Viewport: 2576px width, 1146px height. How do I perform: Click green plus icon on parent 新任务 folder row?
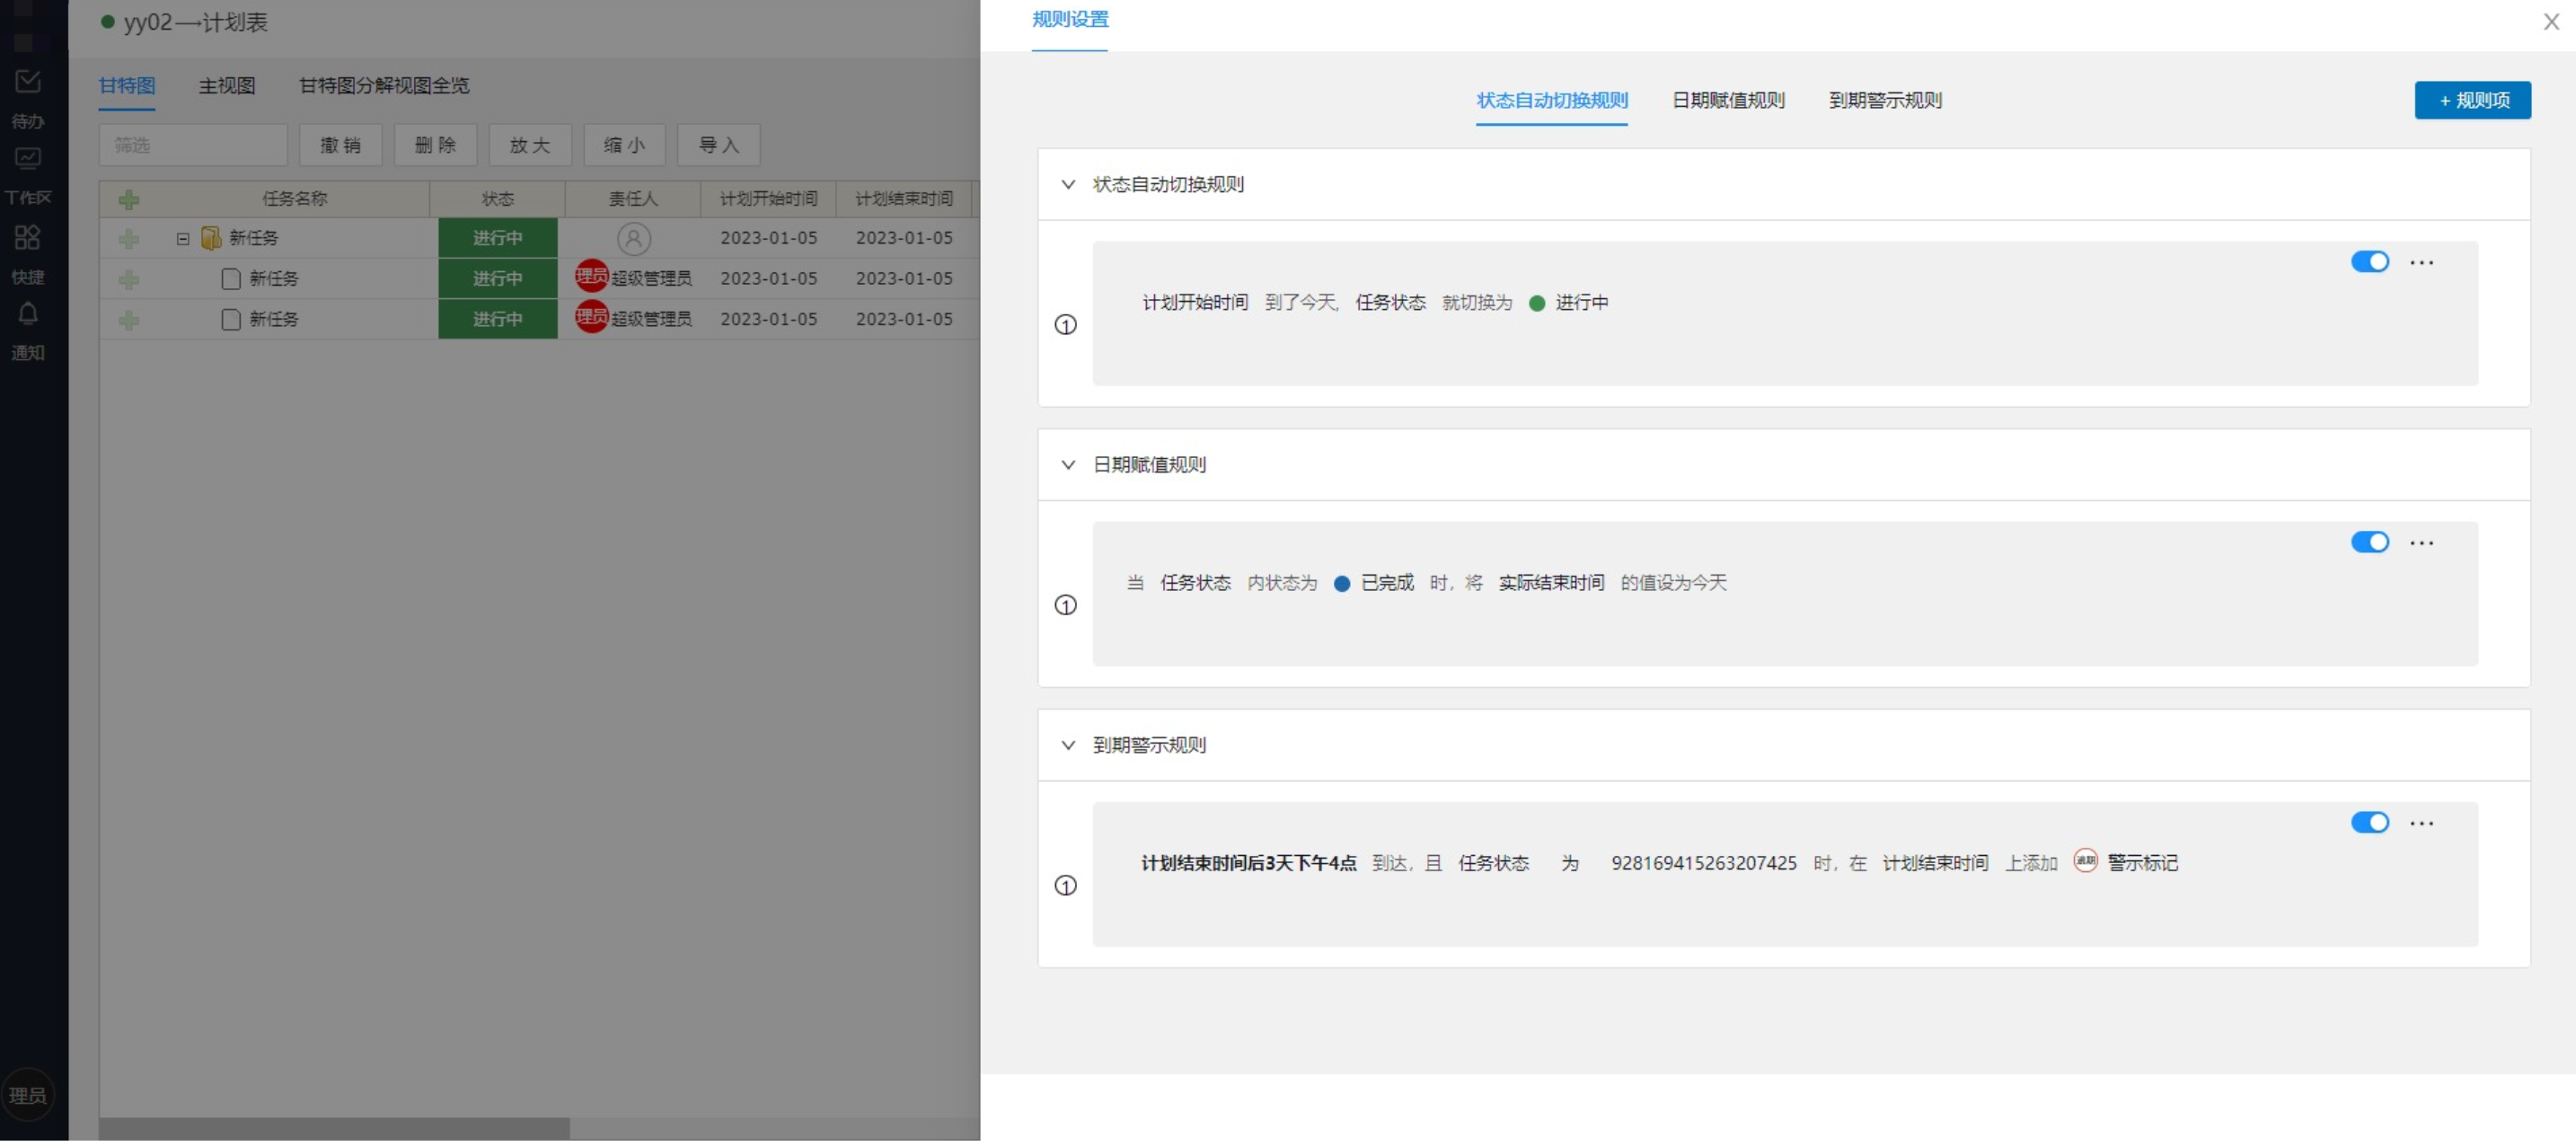129,239
